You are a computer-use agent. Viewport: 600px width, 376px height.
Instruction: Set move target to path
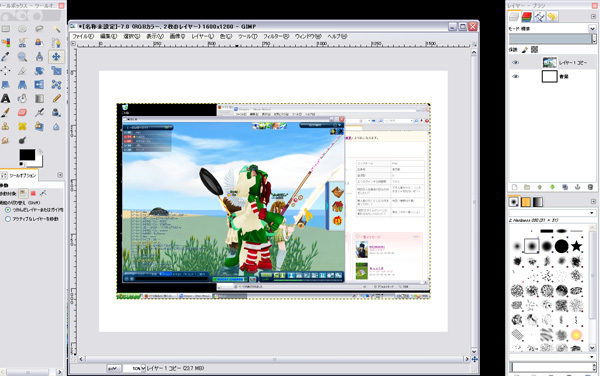pyautogui.click(x=43, y=193)
